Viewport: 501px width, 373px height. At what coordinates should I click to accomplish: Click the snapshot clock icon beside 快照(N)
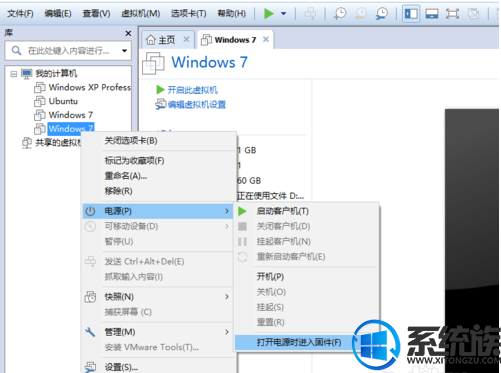[x=90, y=297]
